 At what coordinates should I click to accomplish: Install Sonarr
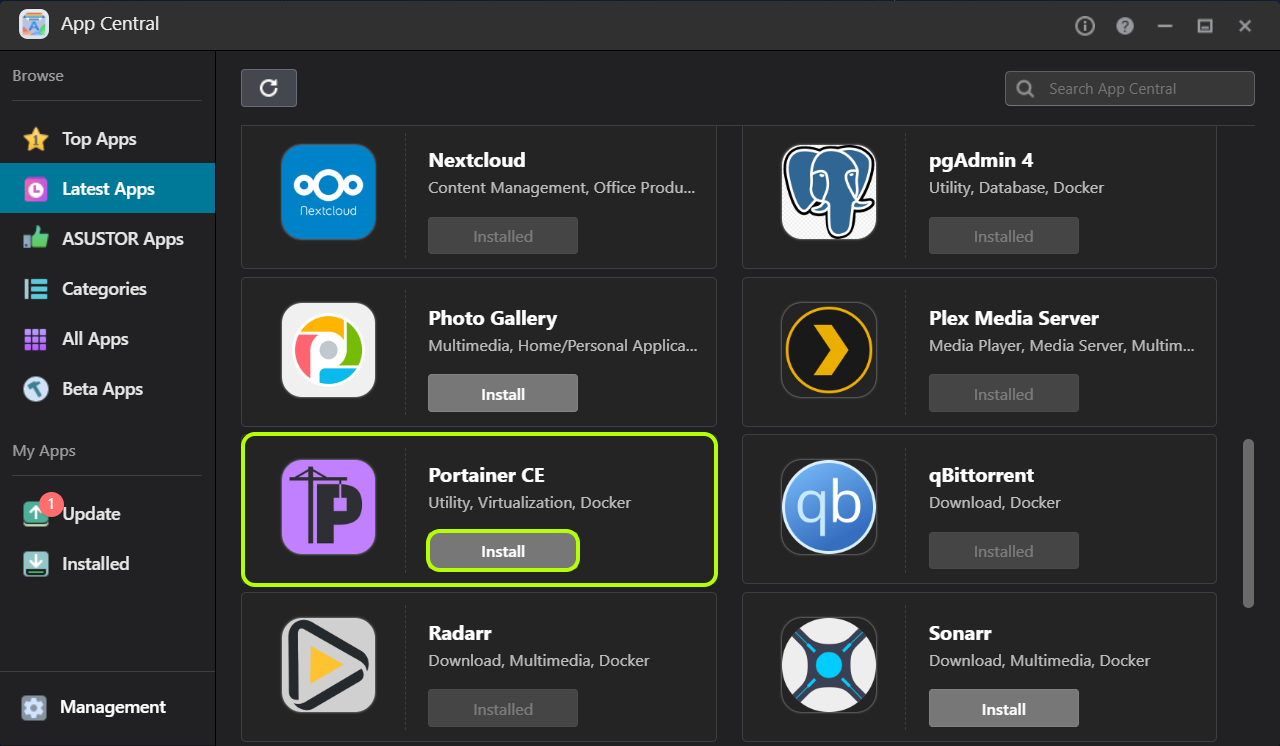[x=1004, y=709]
